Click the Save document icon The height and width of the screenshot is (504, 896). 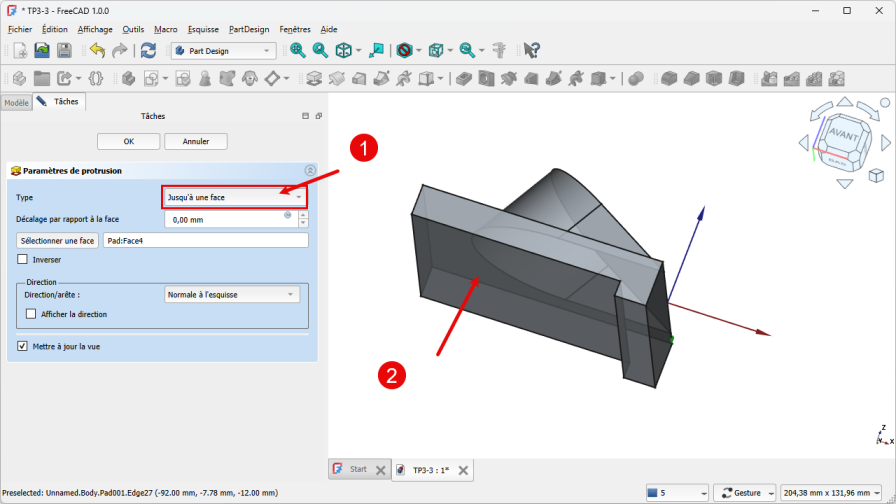[x=64, y=50]
